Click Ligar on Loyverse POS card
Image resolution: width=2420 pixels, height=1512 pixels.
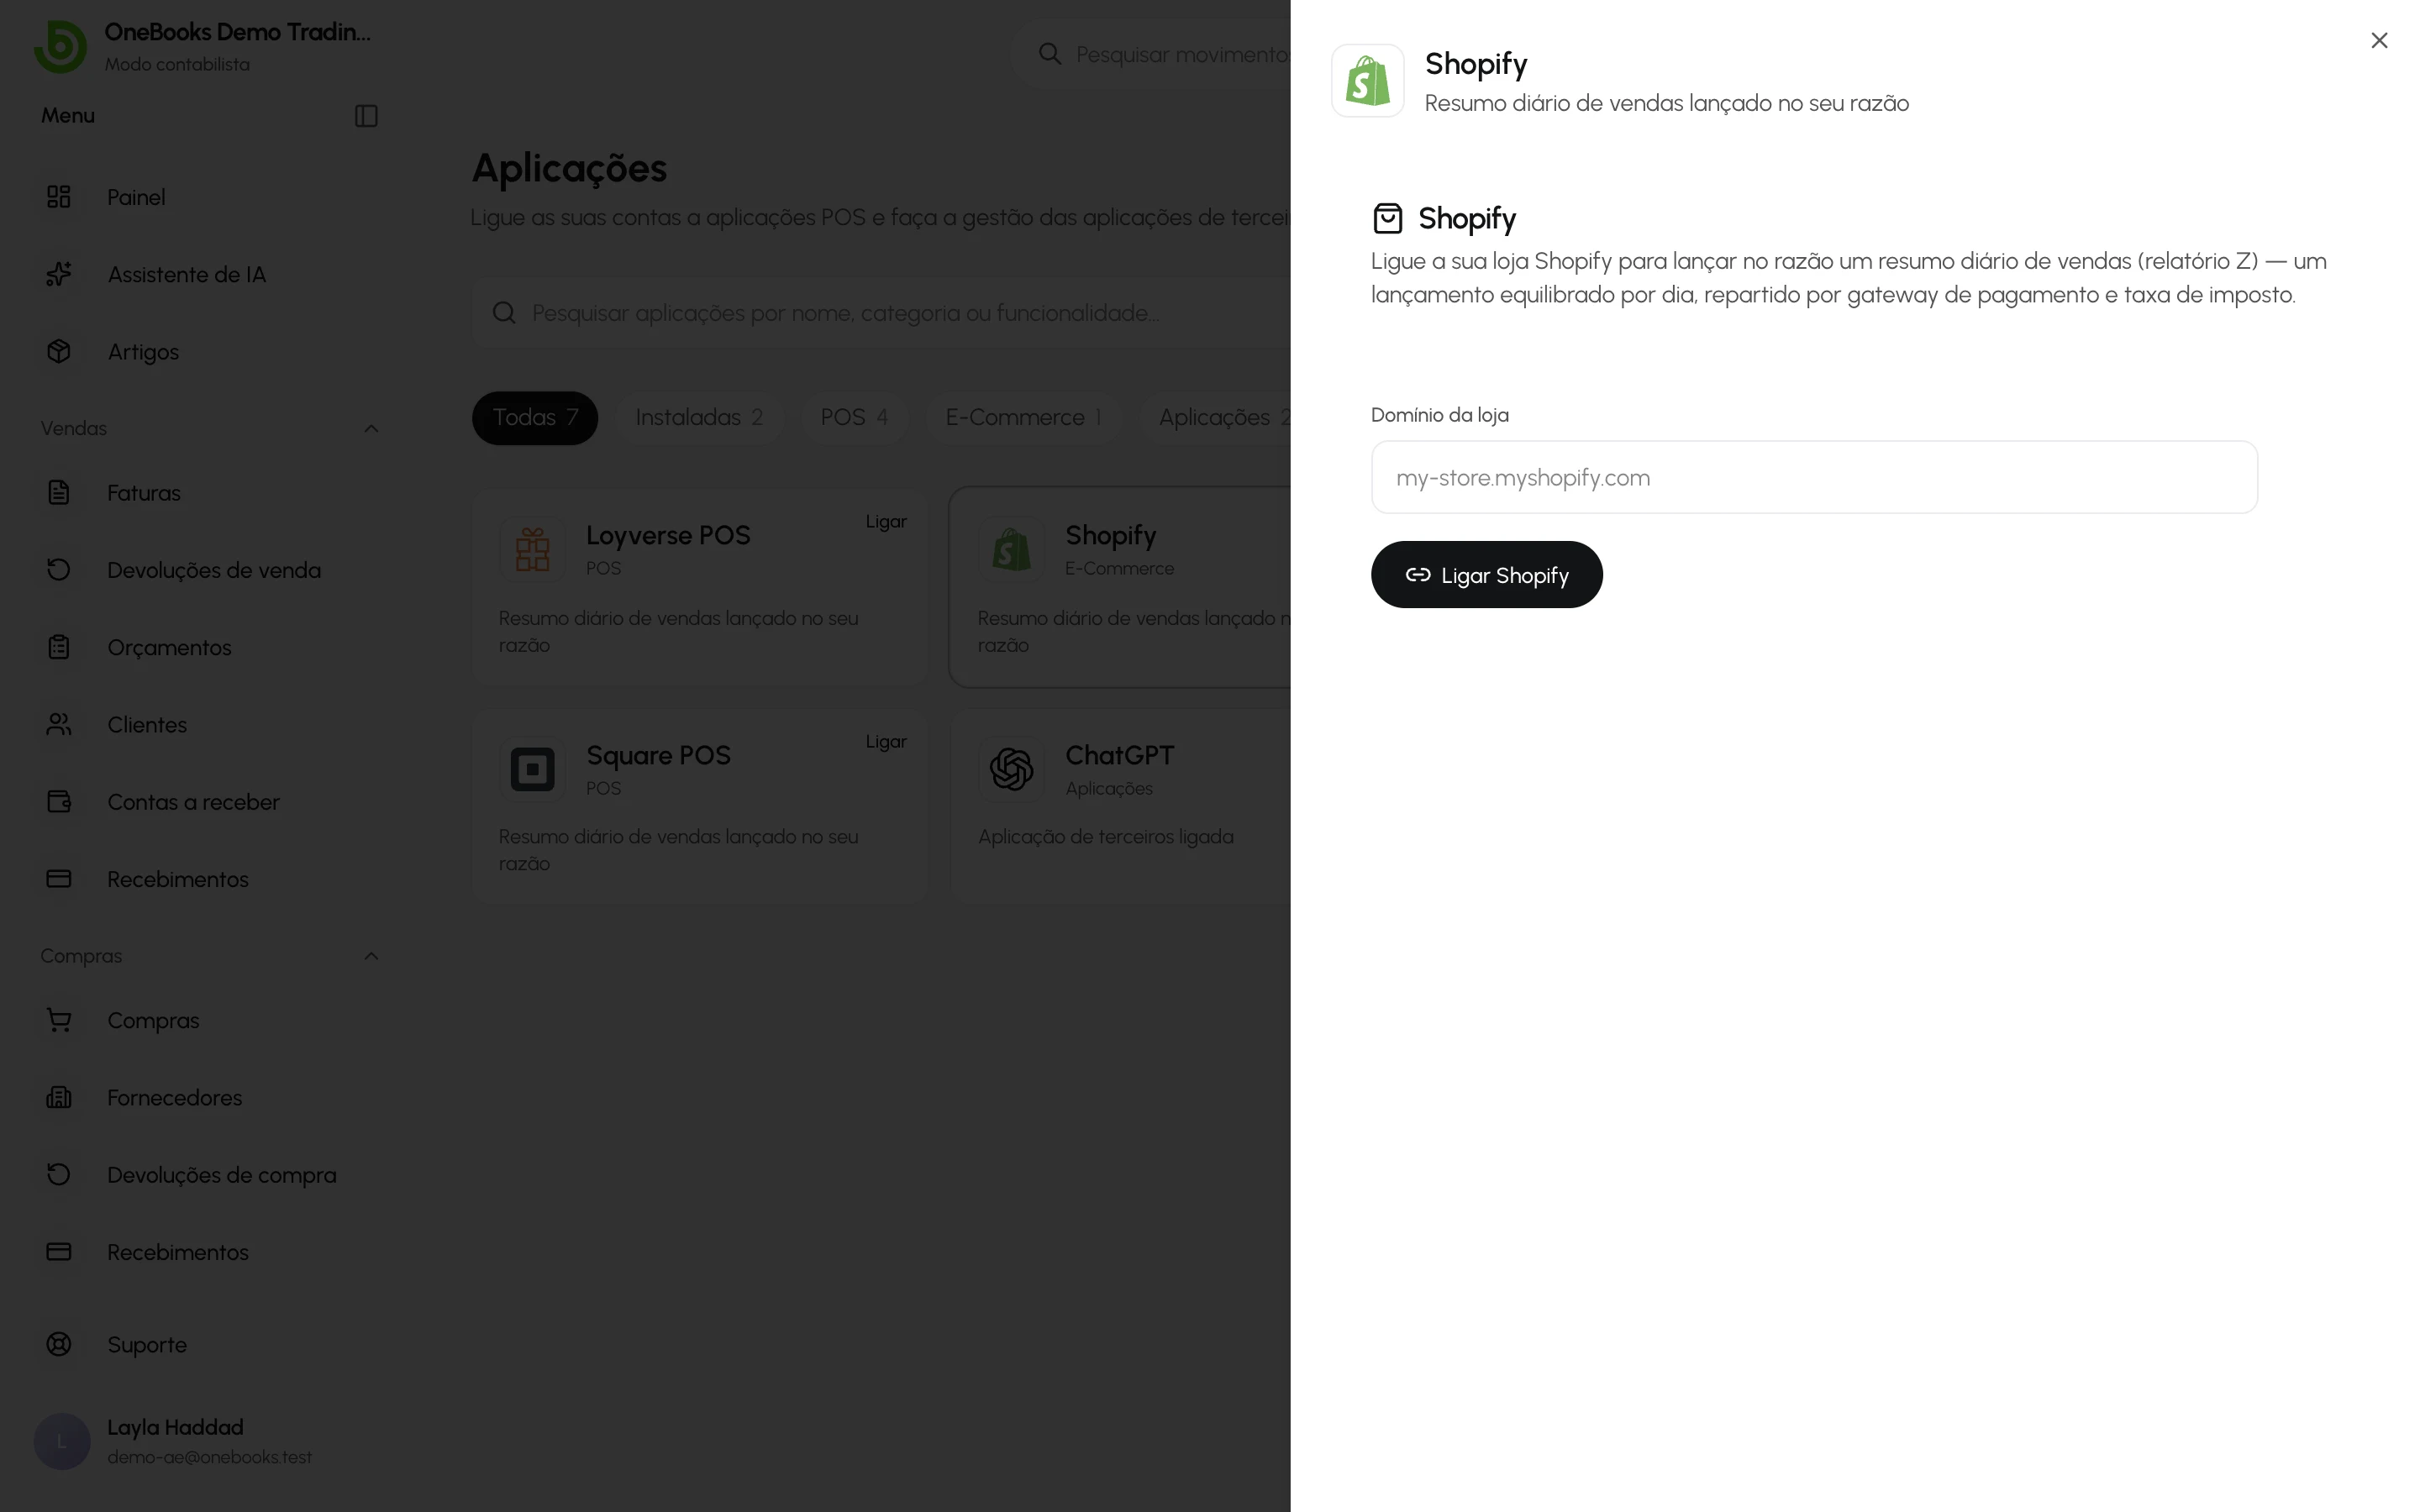[886, 522]
